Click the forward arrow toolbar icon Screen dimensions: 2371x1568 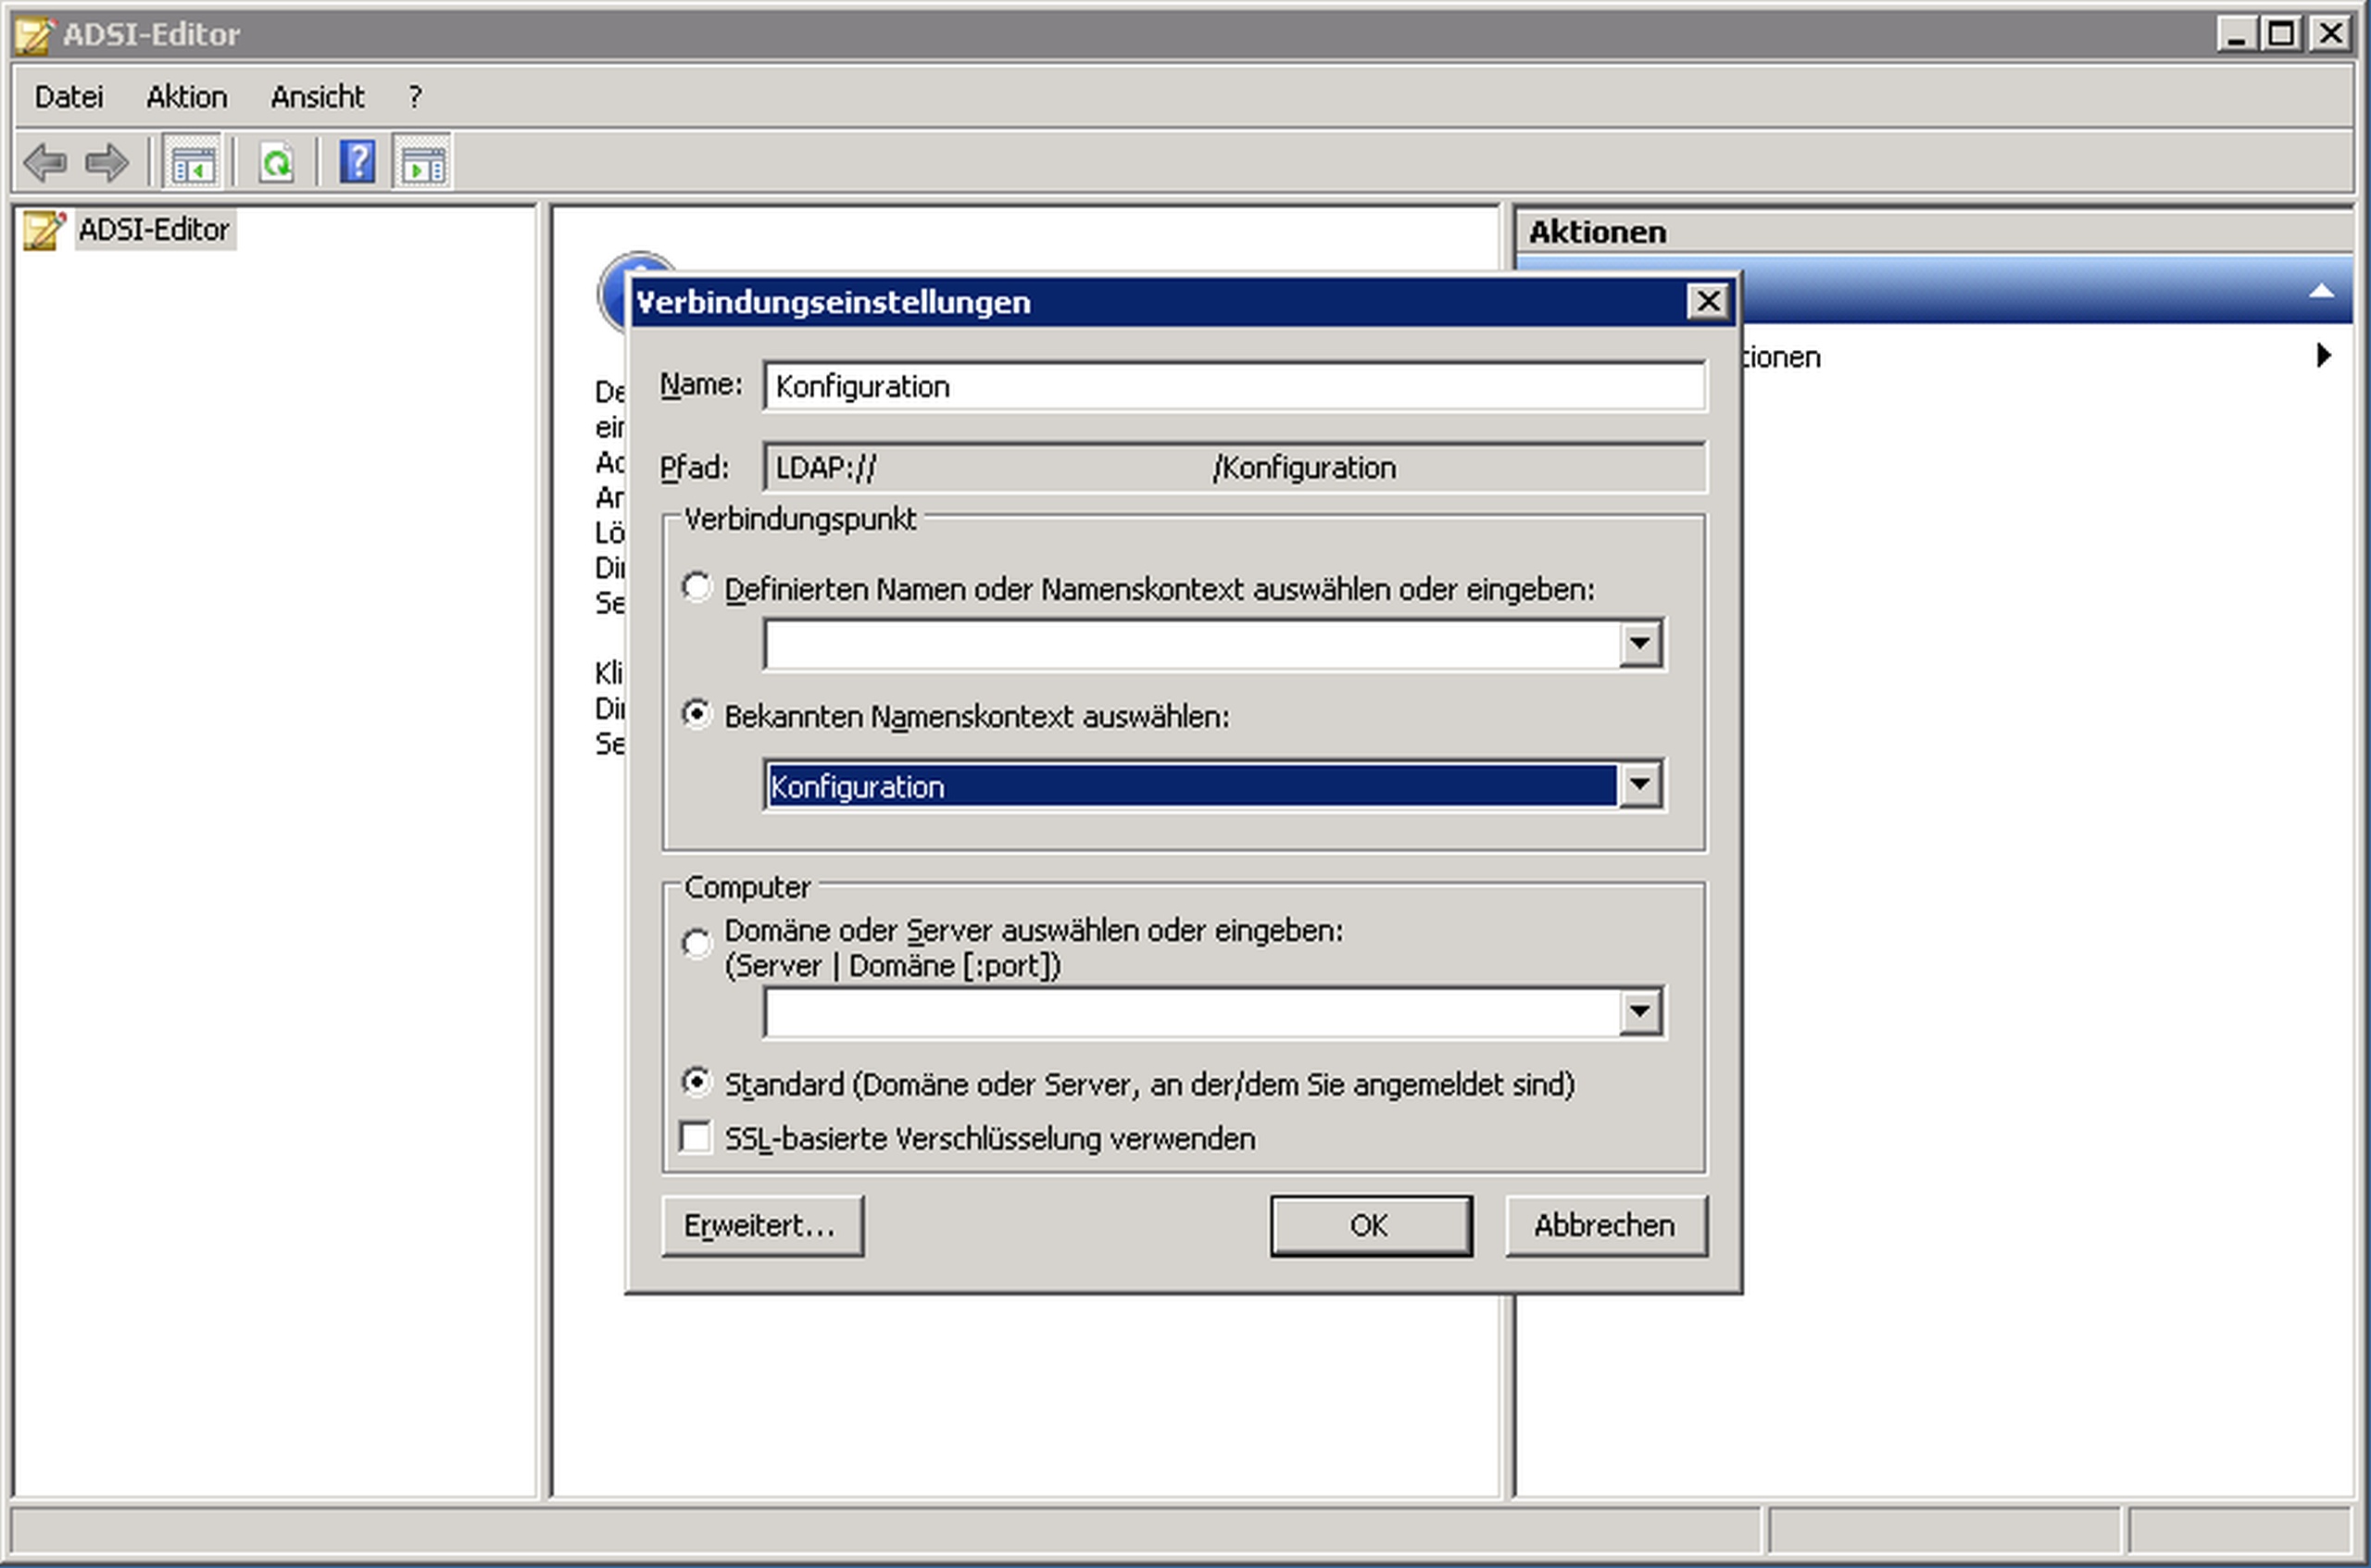[107, 162]
